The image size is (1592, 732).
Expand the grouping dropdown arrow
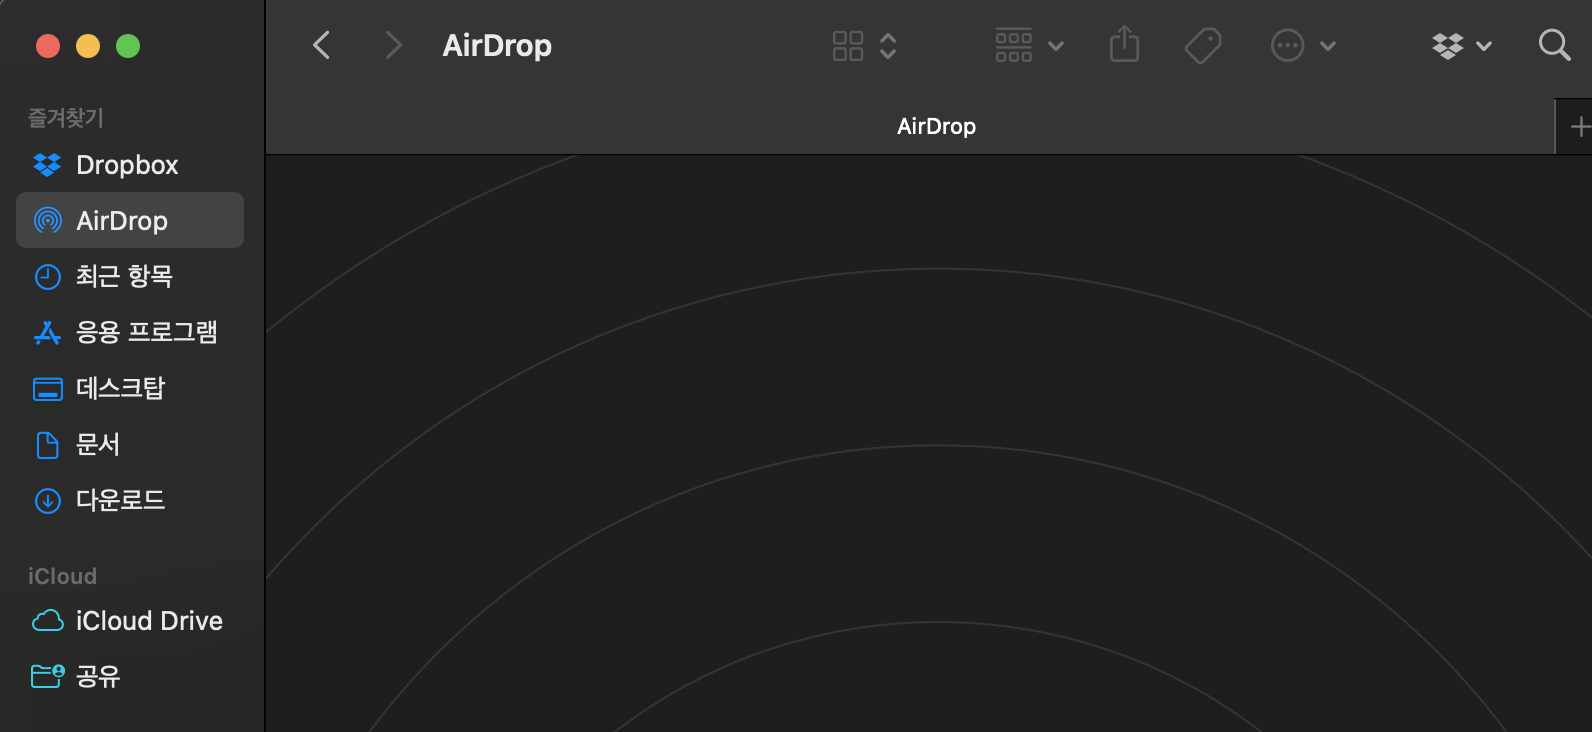tap(1056, 46)
